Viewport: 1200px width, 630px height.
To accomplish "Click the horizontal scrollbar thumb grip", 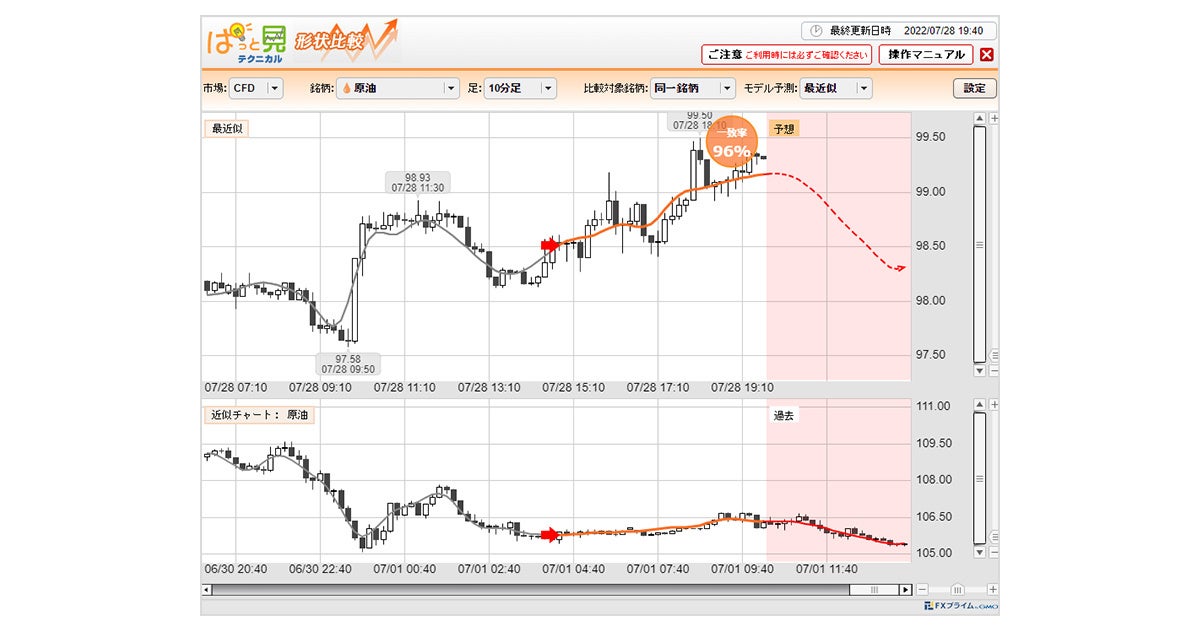I will click(x=873, y=590).
